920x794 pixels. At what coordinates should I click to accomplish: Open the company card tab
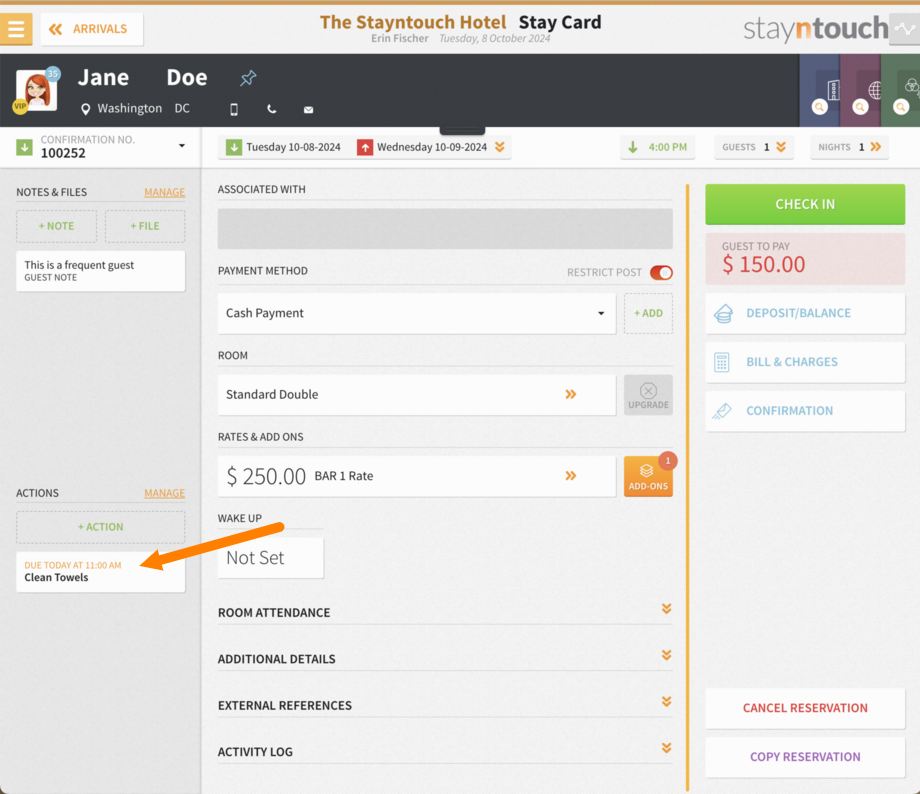click(x=820, y=90)
